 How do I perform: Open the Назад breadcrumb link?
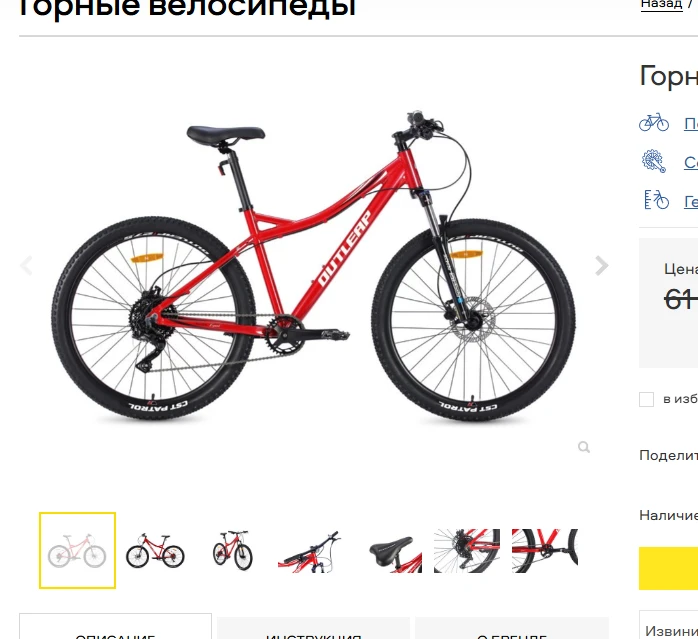click(661, 4)
